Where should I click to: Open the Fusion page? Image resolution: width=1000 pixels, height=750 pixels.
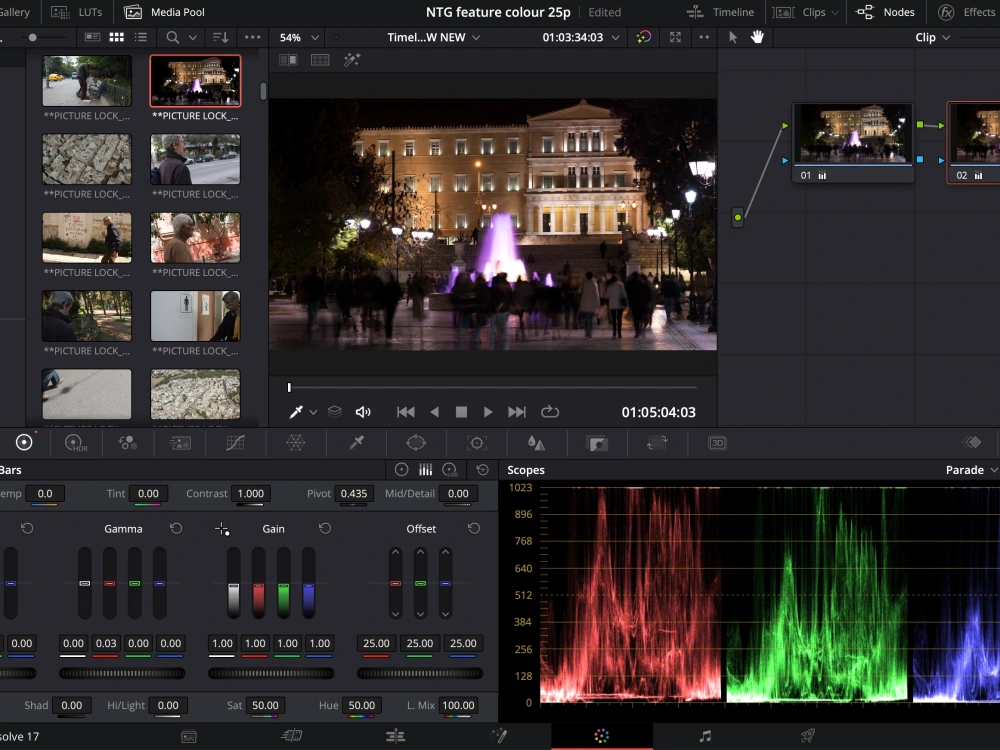point(496,736)
